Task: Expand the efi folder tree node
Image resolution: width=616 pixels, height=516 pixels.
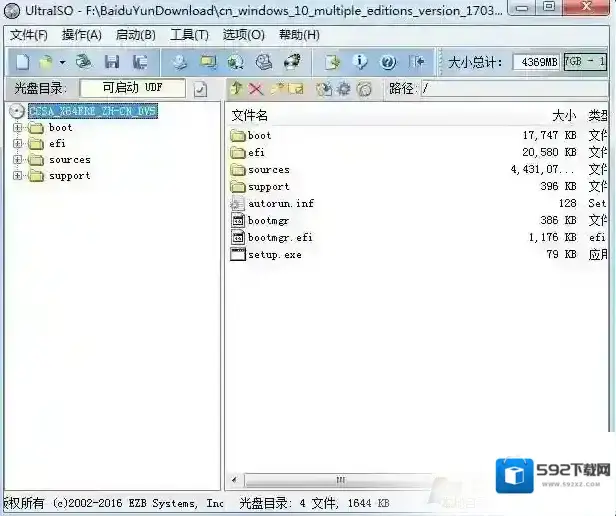Action: (18, 144)
